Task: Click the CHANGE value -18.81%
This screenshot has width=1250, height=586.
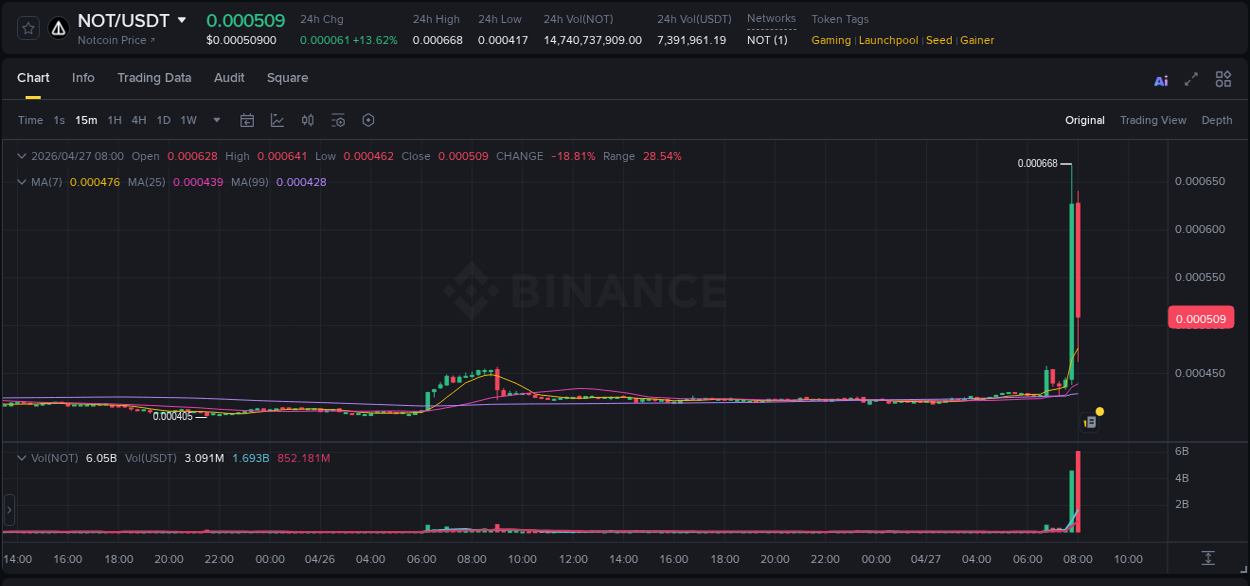Action: [573, 156]
